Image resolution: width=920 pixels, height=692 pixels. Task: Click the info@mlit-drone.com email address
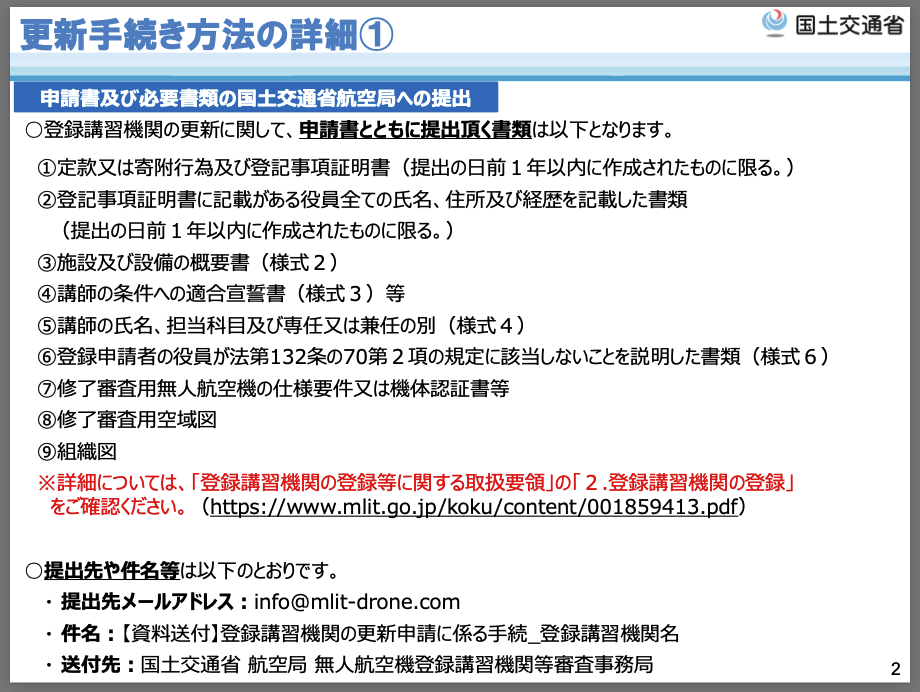tap(357, 602)
